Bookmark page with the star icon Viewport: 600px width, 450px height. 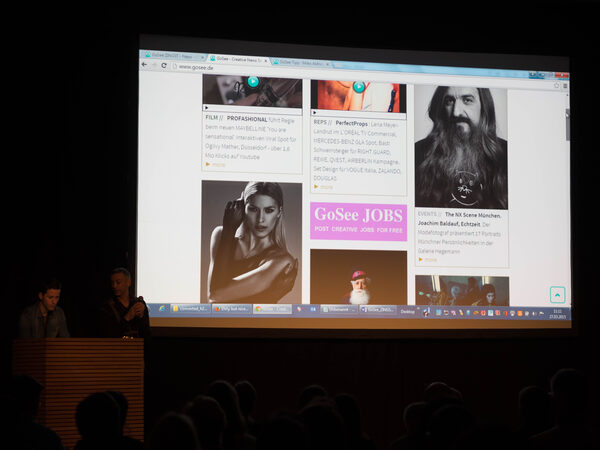tap(556, 85)
